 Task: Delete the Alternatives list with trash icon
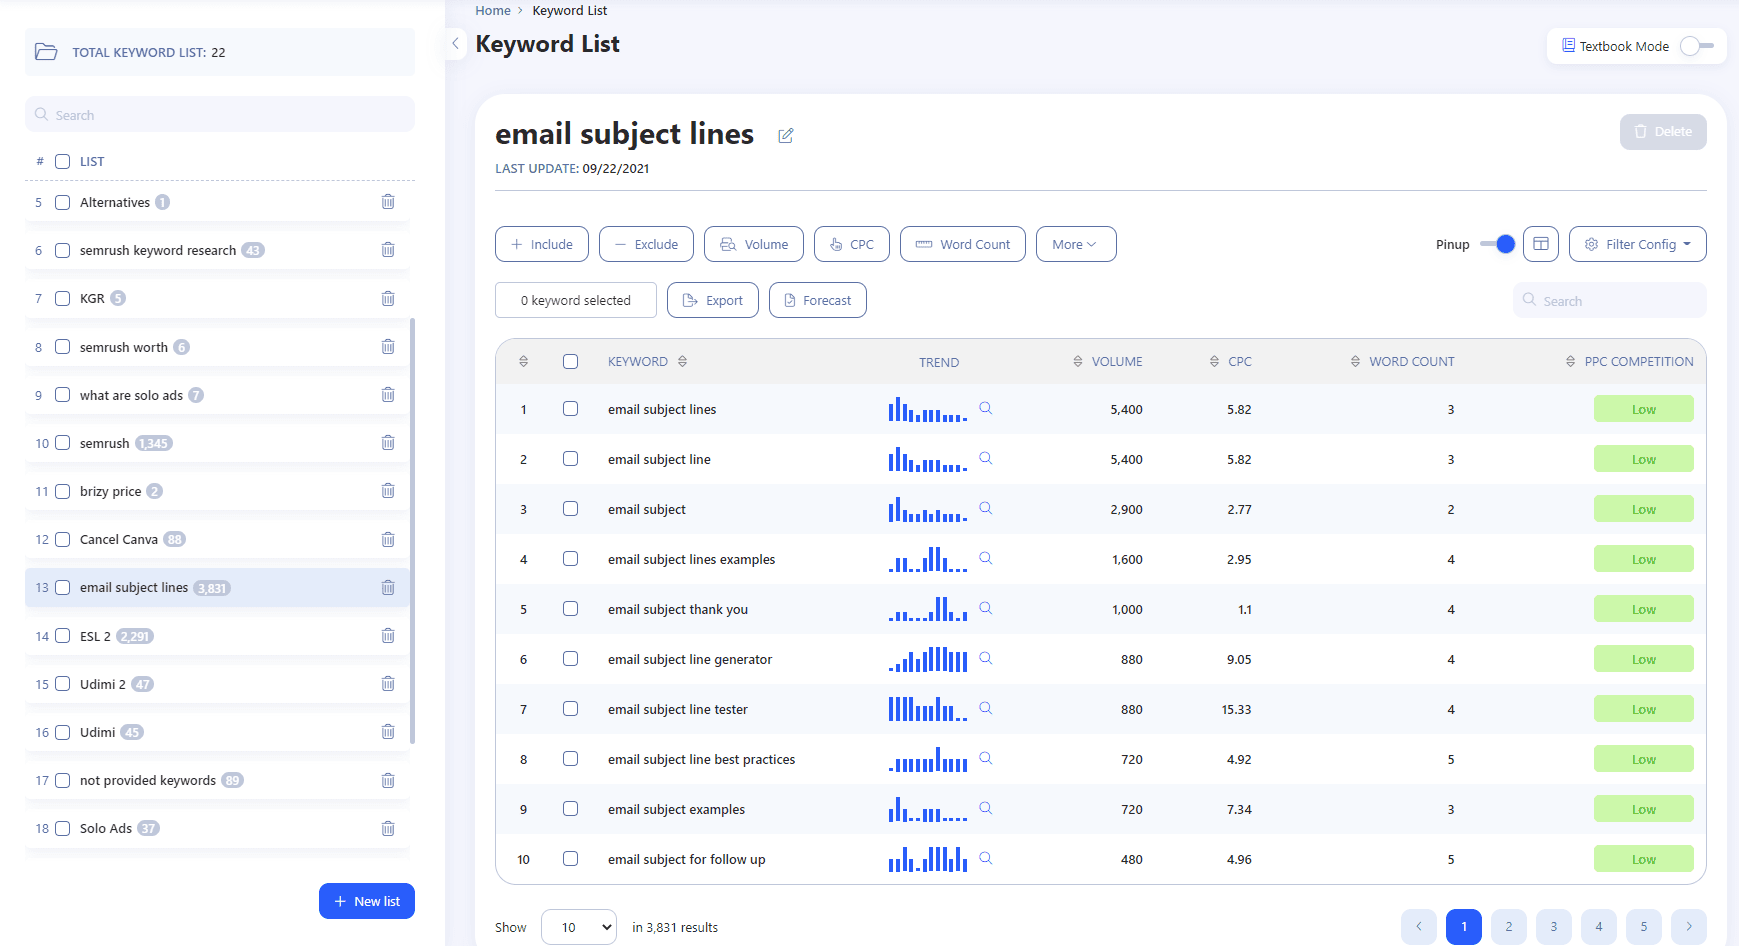[388, 202]
